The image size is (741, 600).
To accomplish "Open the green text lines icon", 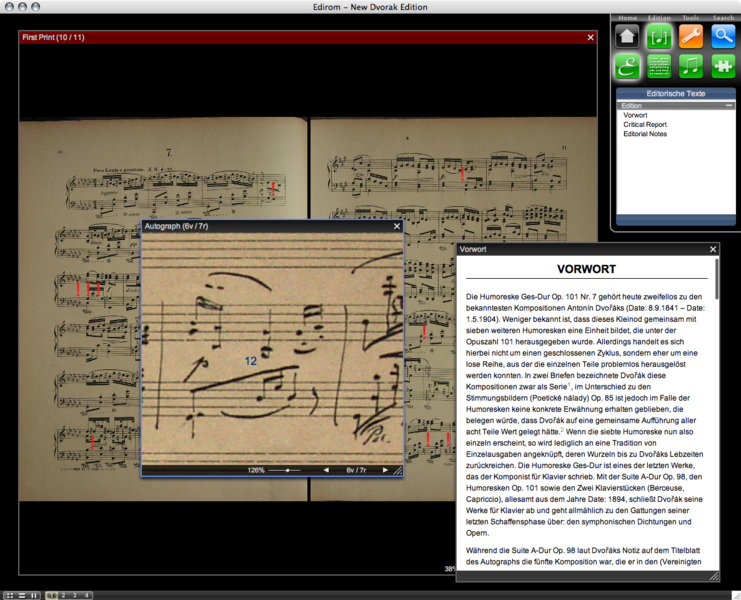I will 659,66.
